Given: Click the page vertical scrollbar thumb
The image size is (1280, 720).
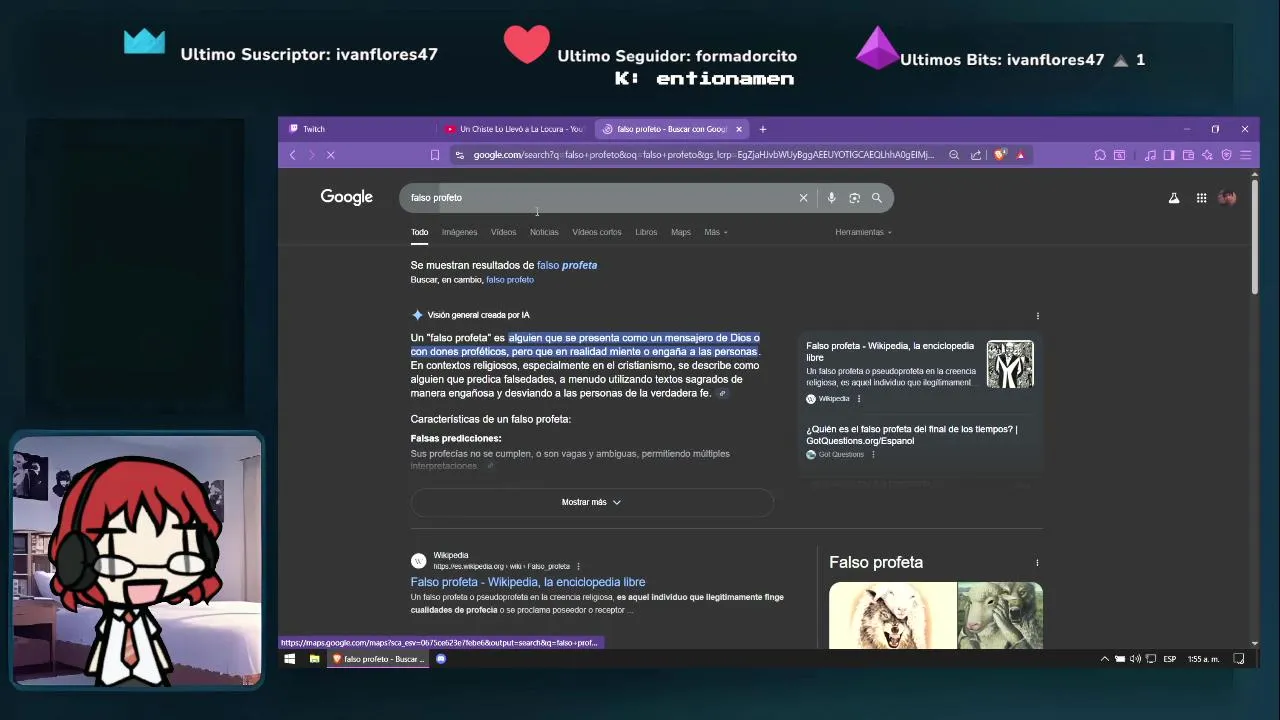Looking at the screenshot, I should [1254, 236].
